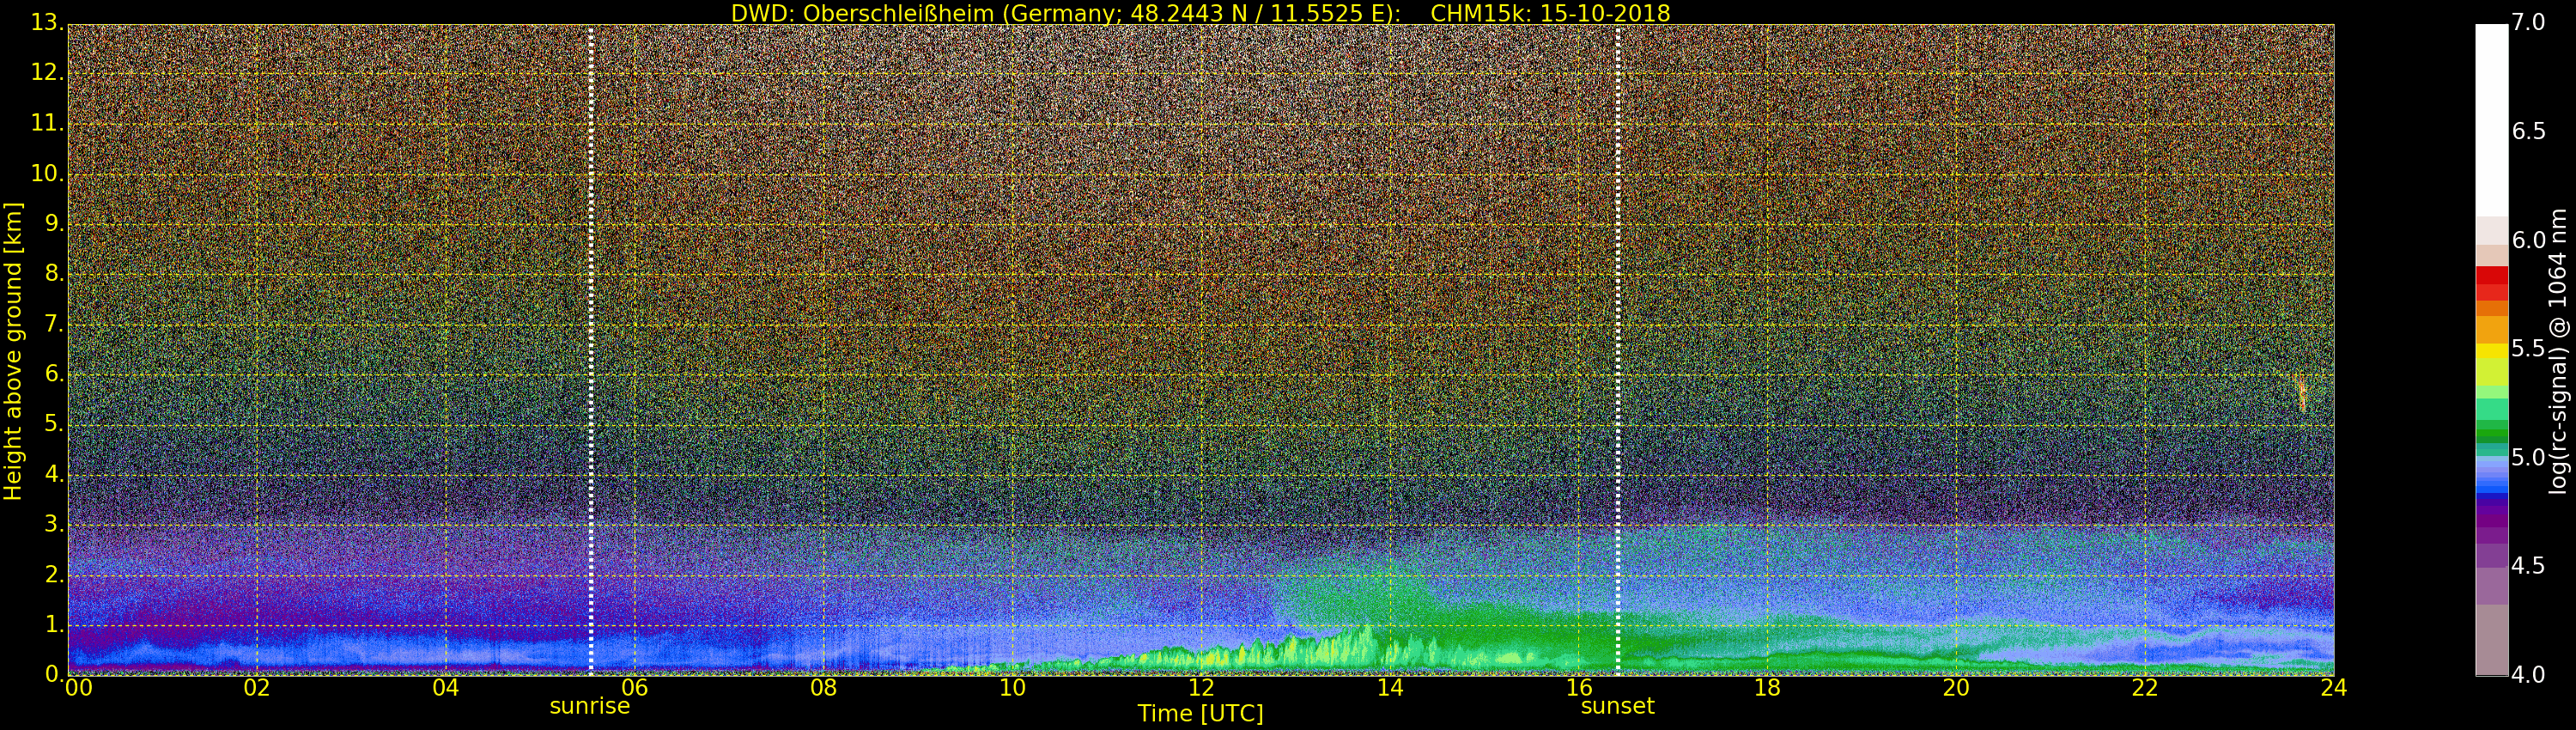Image resolution: width=2576 pixels, height=730 pixels.
Task: Select the '6.5' colorbar scale value
Action: pyautogui.click(x=2529, y=131)
